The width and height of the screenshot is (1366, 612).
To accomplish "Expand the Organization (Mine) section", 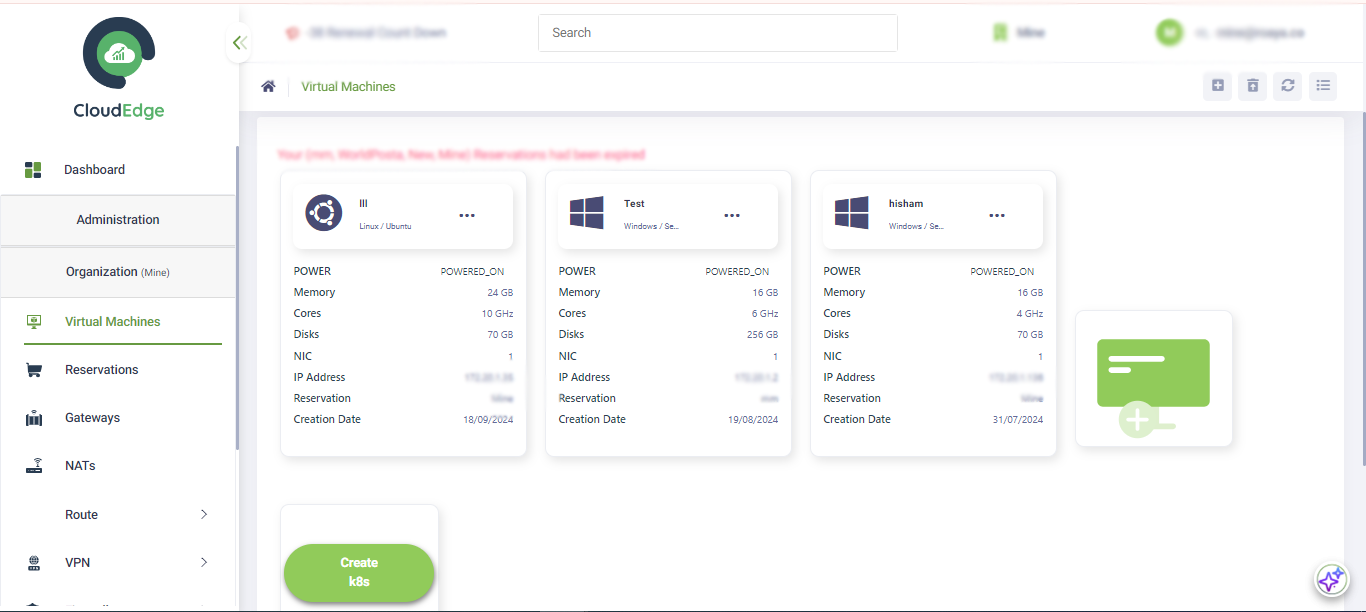I will coord(118,272).
